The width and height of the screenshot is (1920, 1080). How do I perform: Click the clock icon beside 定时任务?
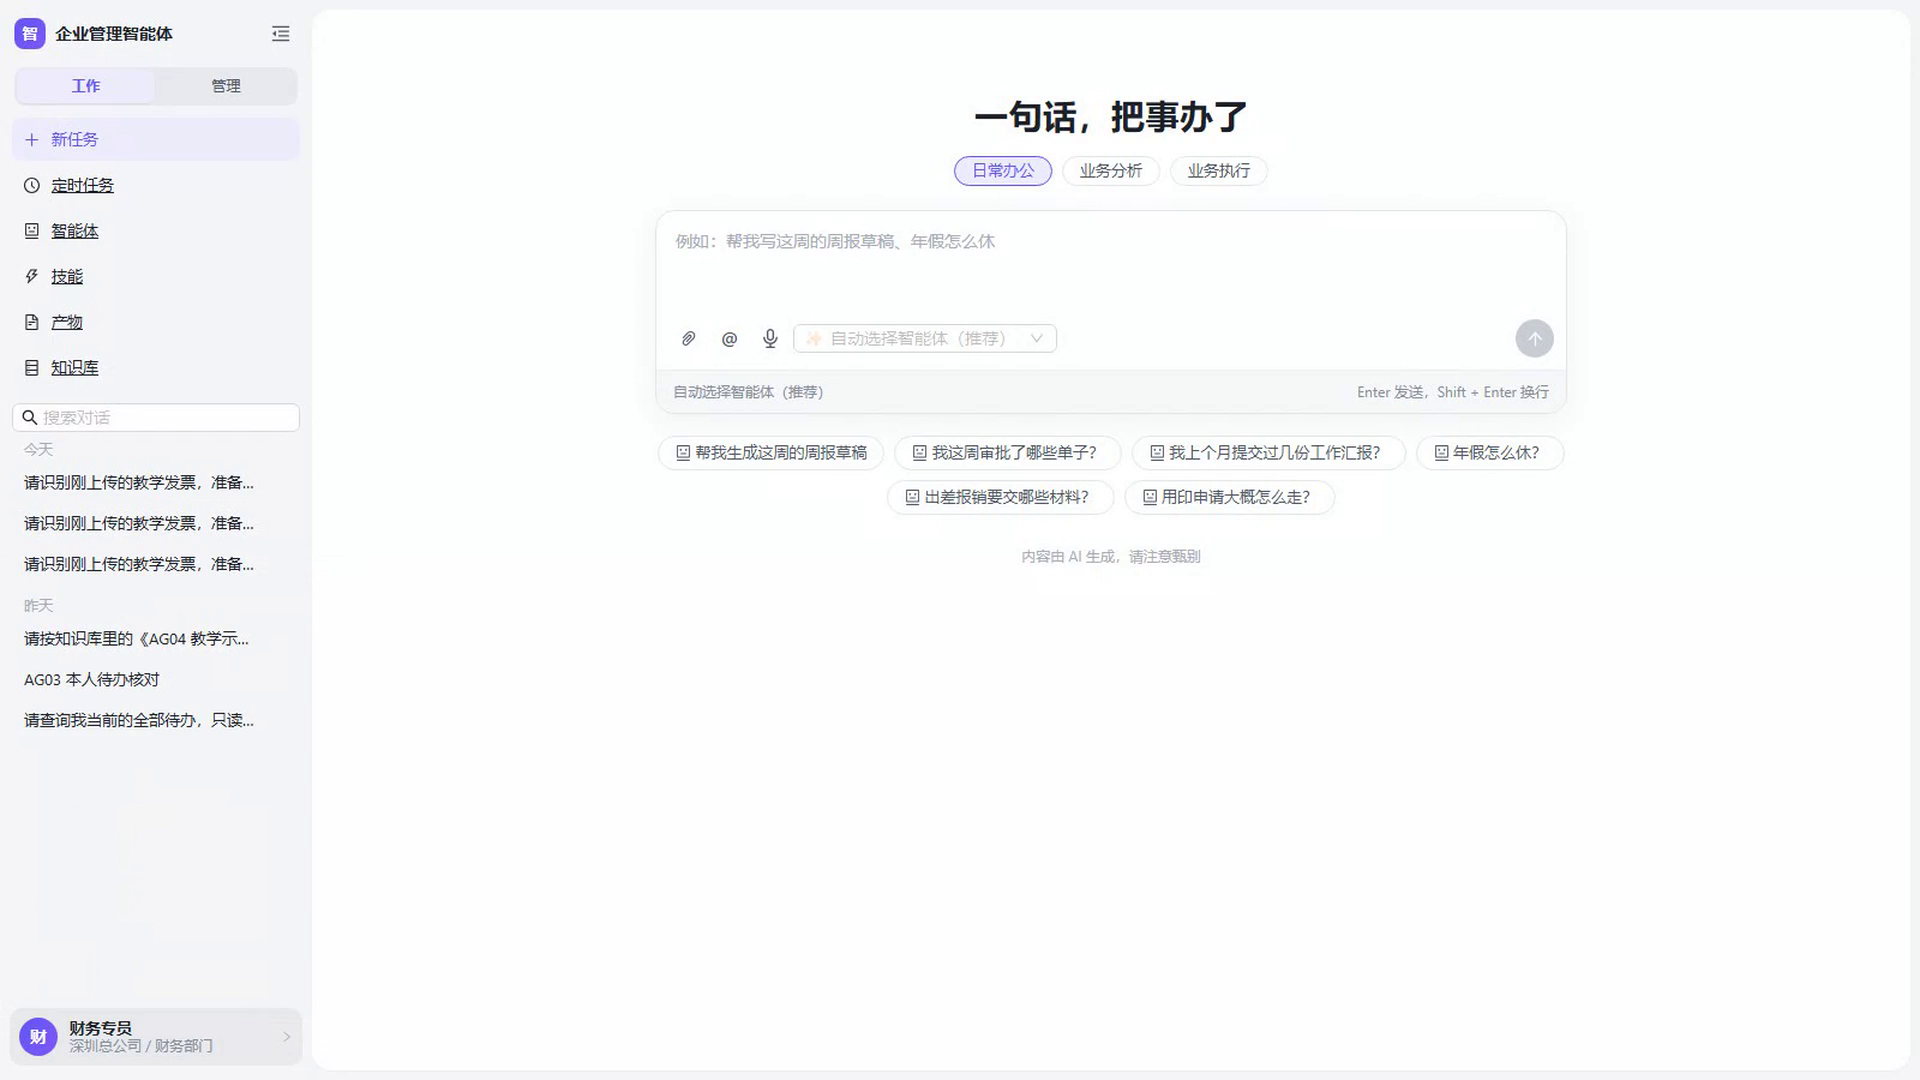pyautogui.click(x=32, y=186)
